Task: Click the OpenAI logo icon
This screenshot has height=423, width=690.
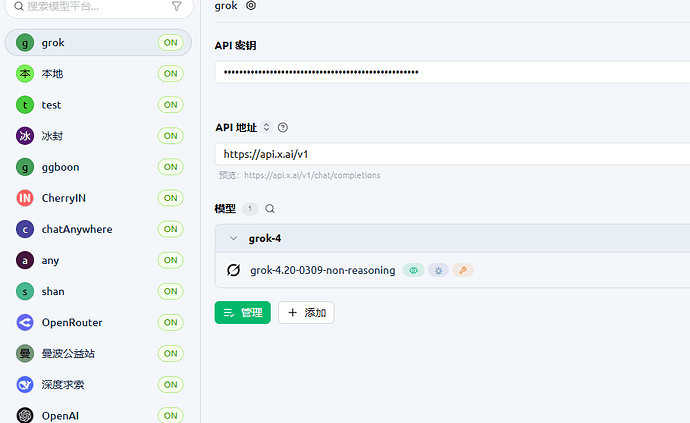Action: pos(25,415)
